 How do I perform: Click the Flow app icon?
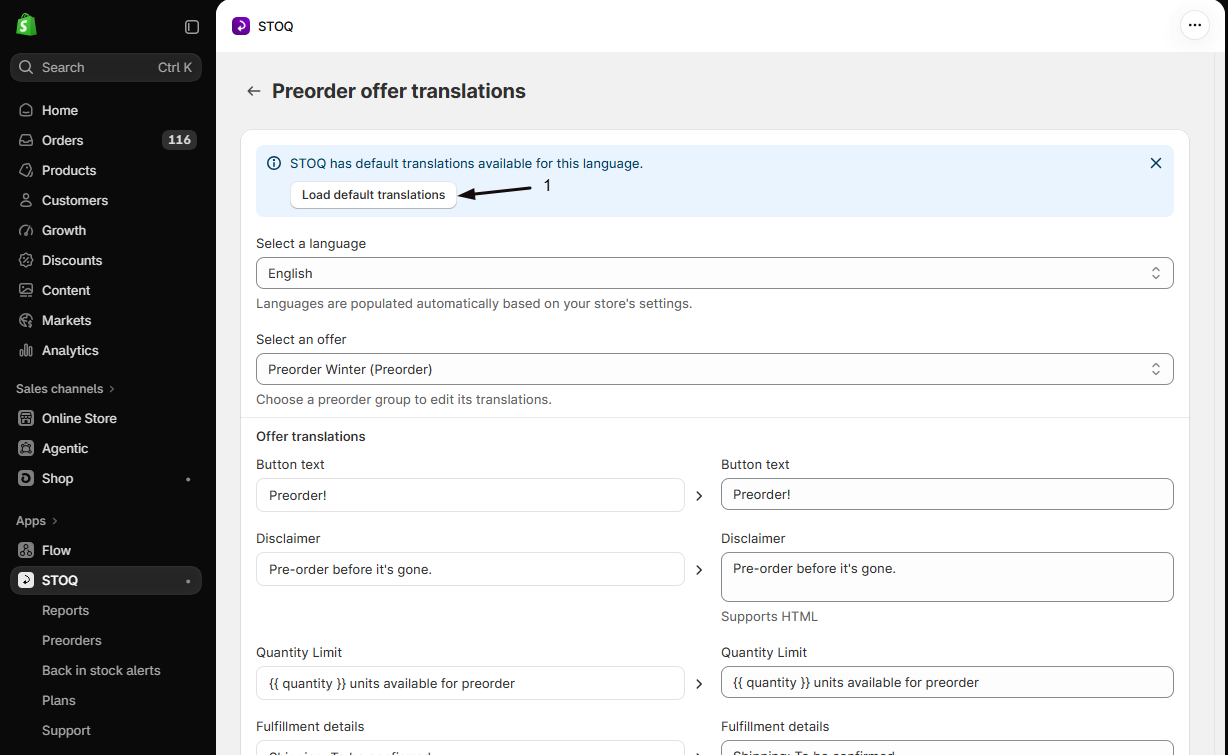(26, 550)
